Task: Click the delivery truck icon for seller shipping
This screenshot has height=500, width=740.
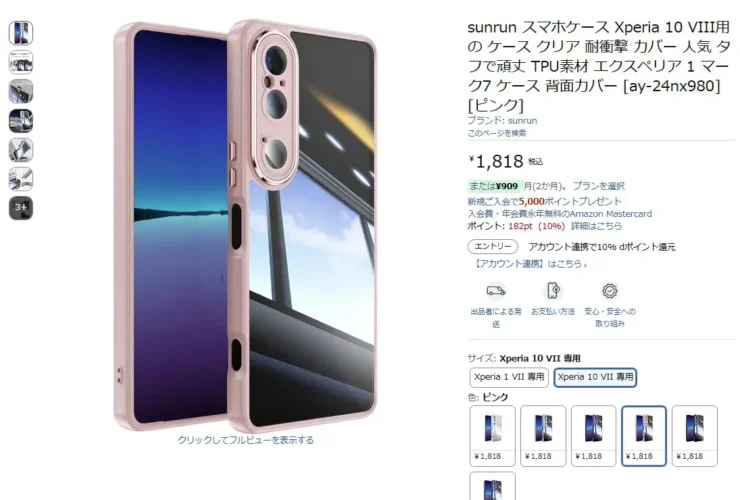Action: pos(496,290)
